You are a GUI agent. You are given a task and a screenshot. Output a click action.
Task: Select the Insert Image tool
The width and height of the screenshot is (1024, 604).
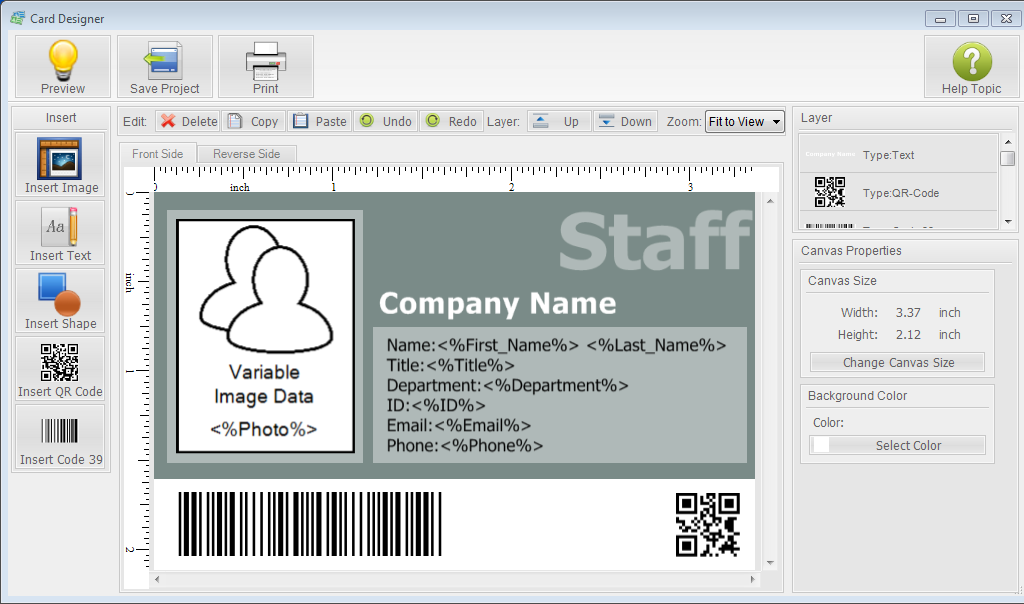[60, 165]
